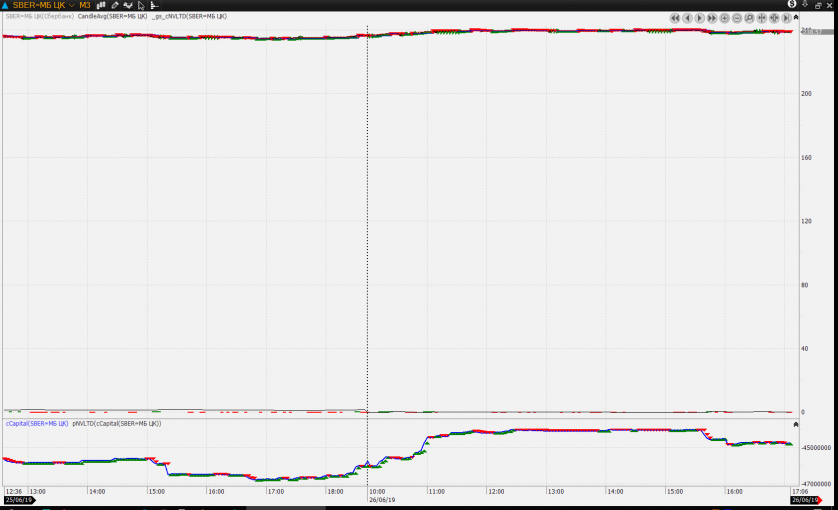Image resolution: width=838 pixels, height=510 pixels.
Task: Click the start date marker 25/06/19
Action: (18, 501)
